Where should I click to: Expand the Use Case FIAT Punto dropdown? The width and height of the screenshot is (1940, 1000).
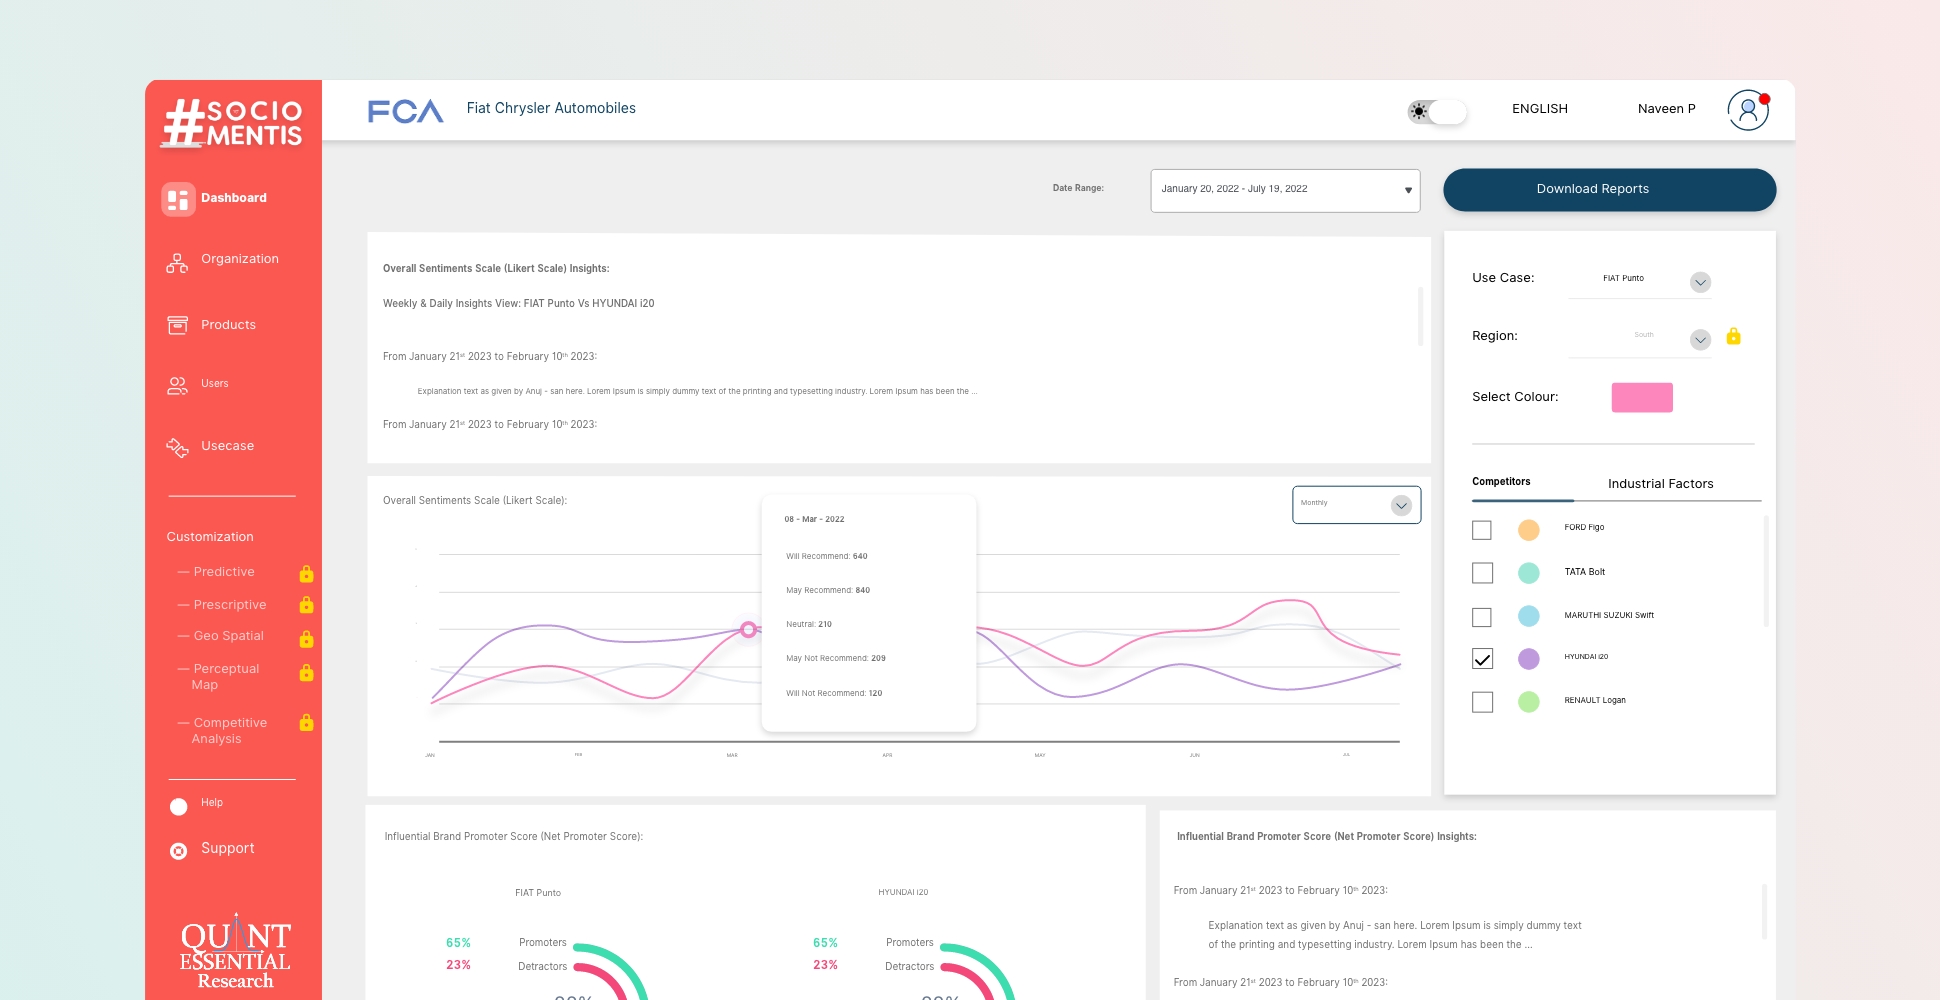1700,282
